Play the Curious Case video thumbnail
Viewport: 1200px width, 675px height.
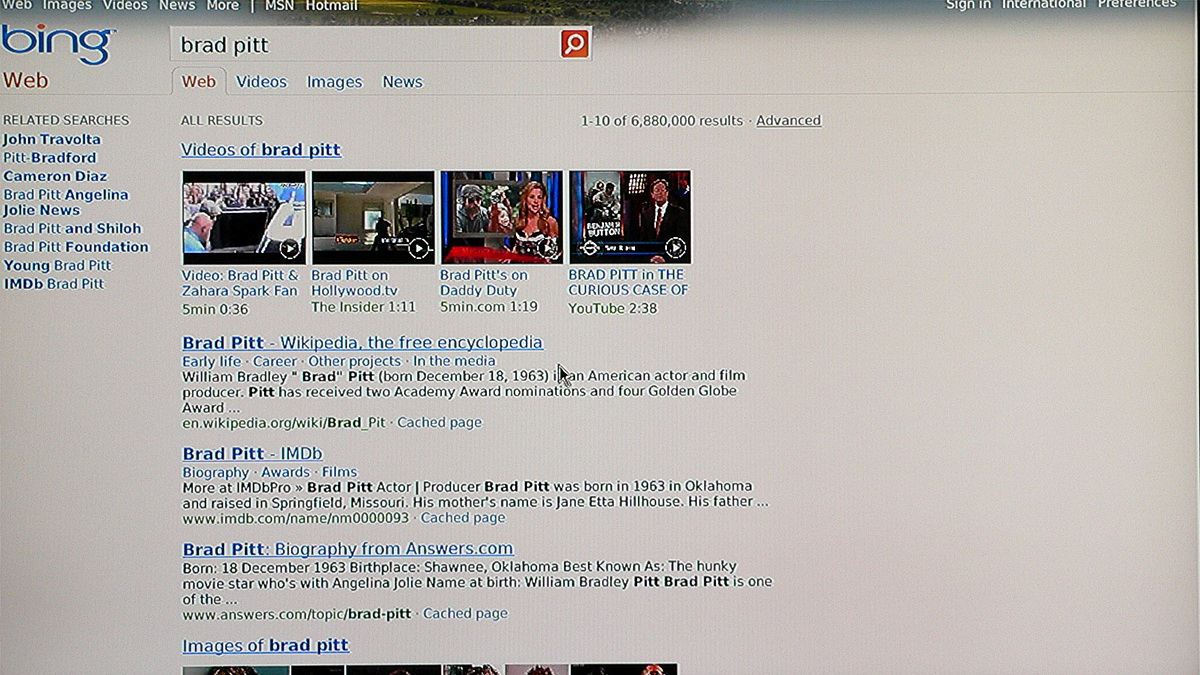(630, 217)
